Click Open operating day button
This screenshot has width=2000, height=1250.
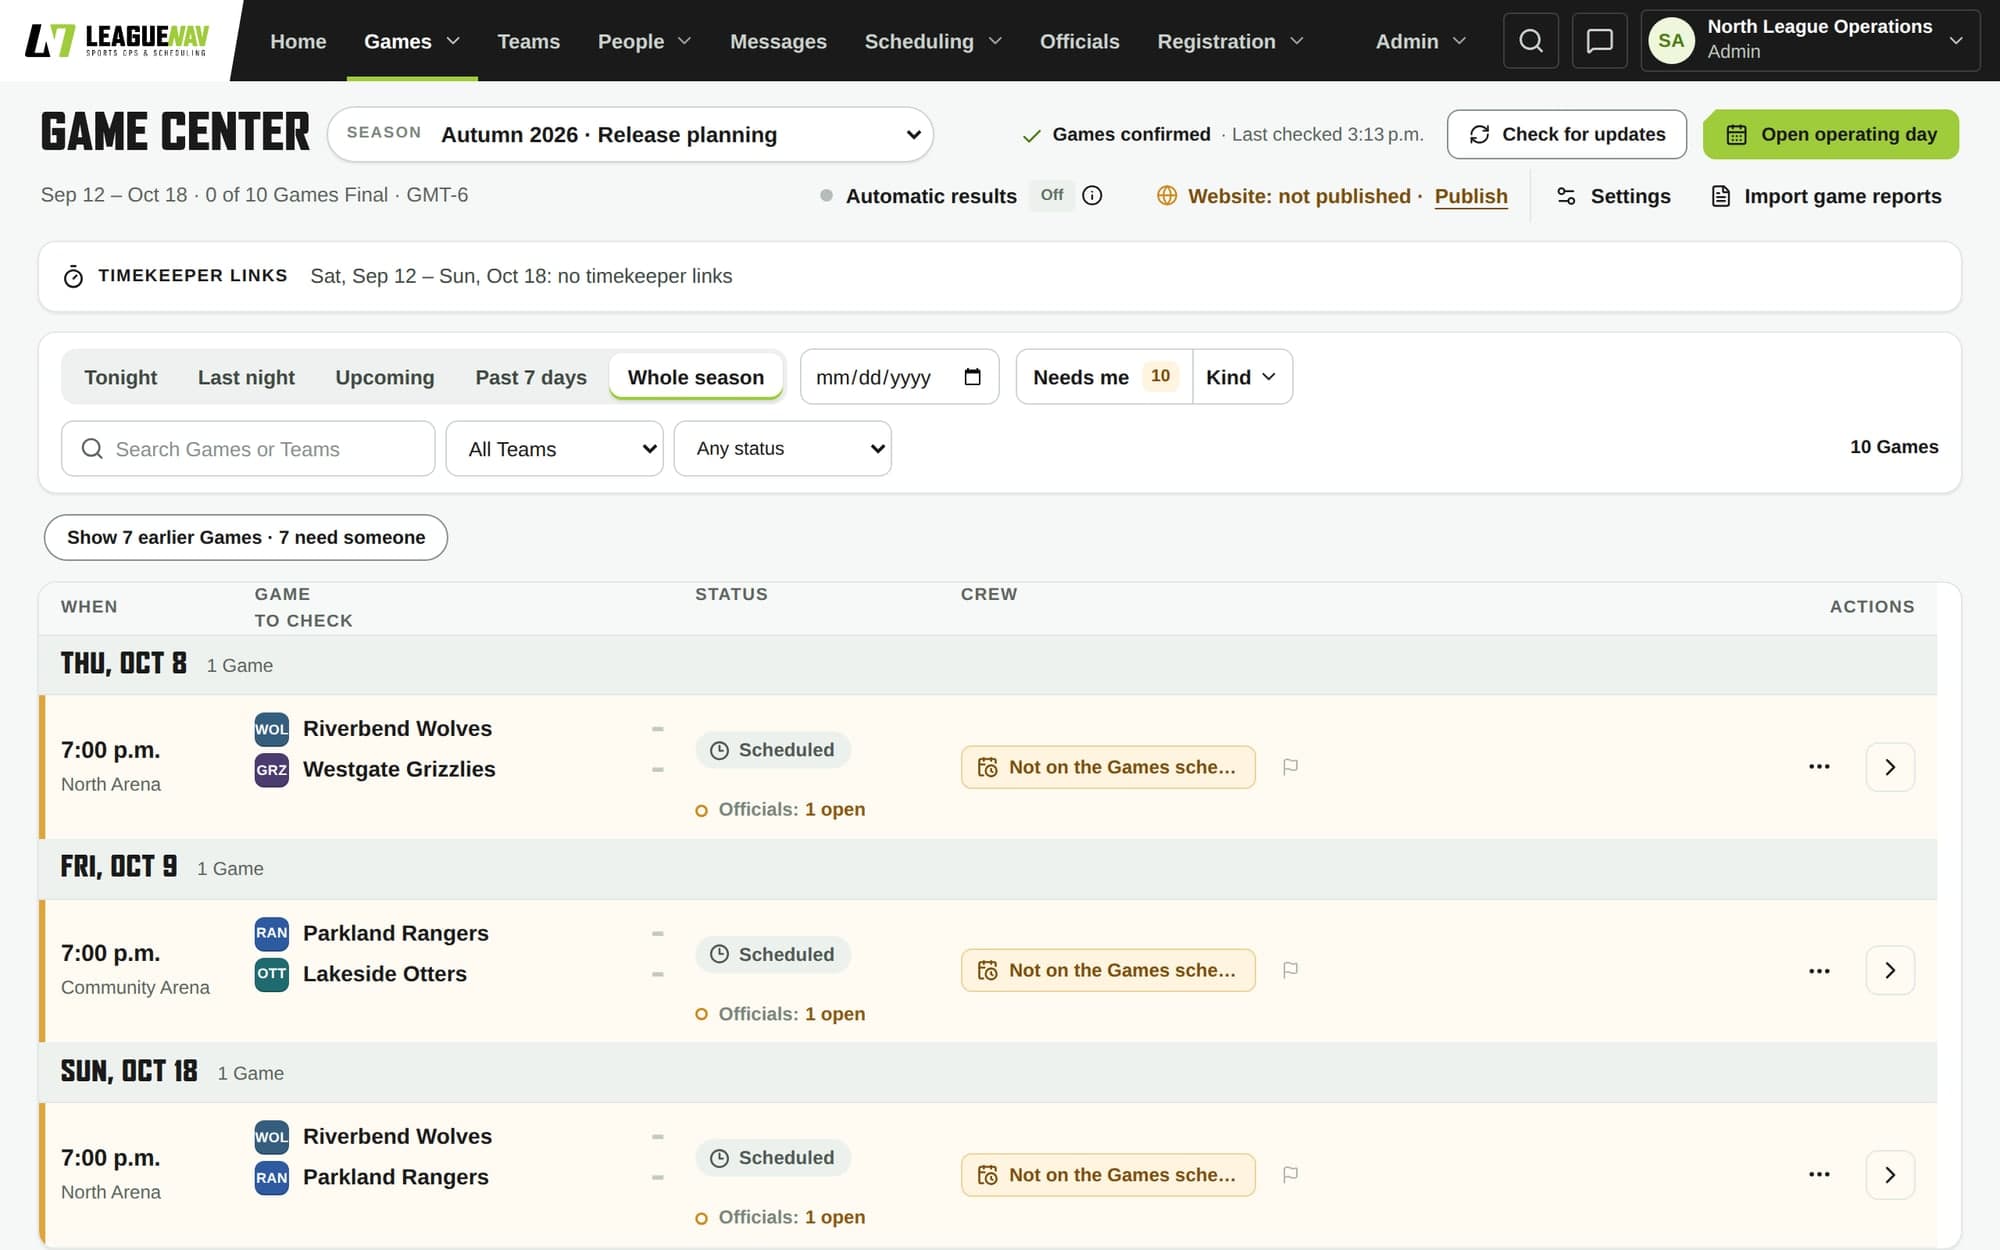pyautogui.click(x=1830, y=134)
